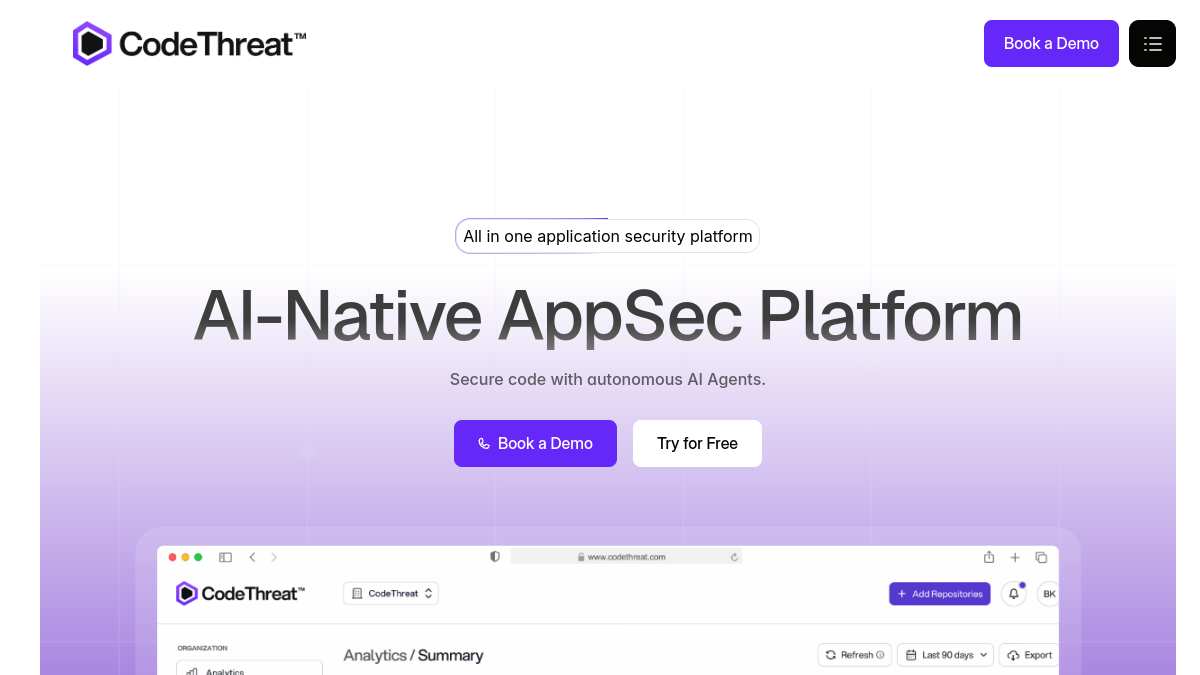Viewport: 1200px width, 675px height.
Task: Open the black hamburger menu button
Action: coord(1152,43)
